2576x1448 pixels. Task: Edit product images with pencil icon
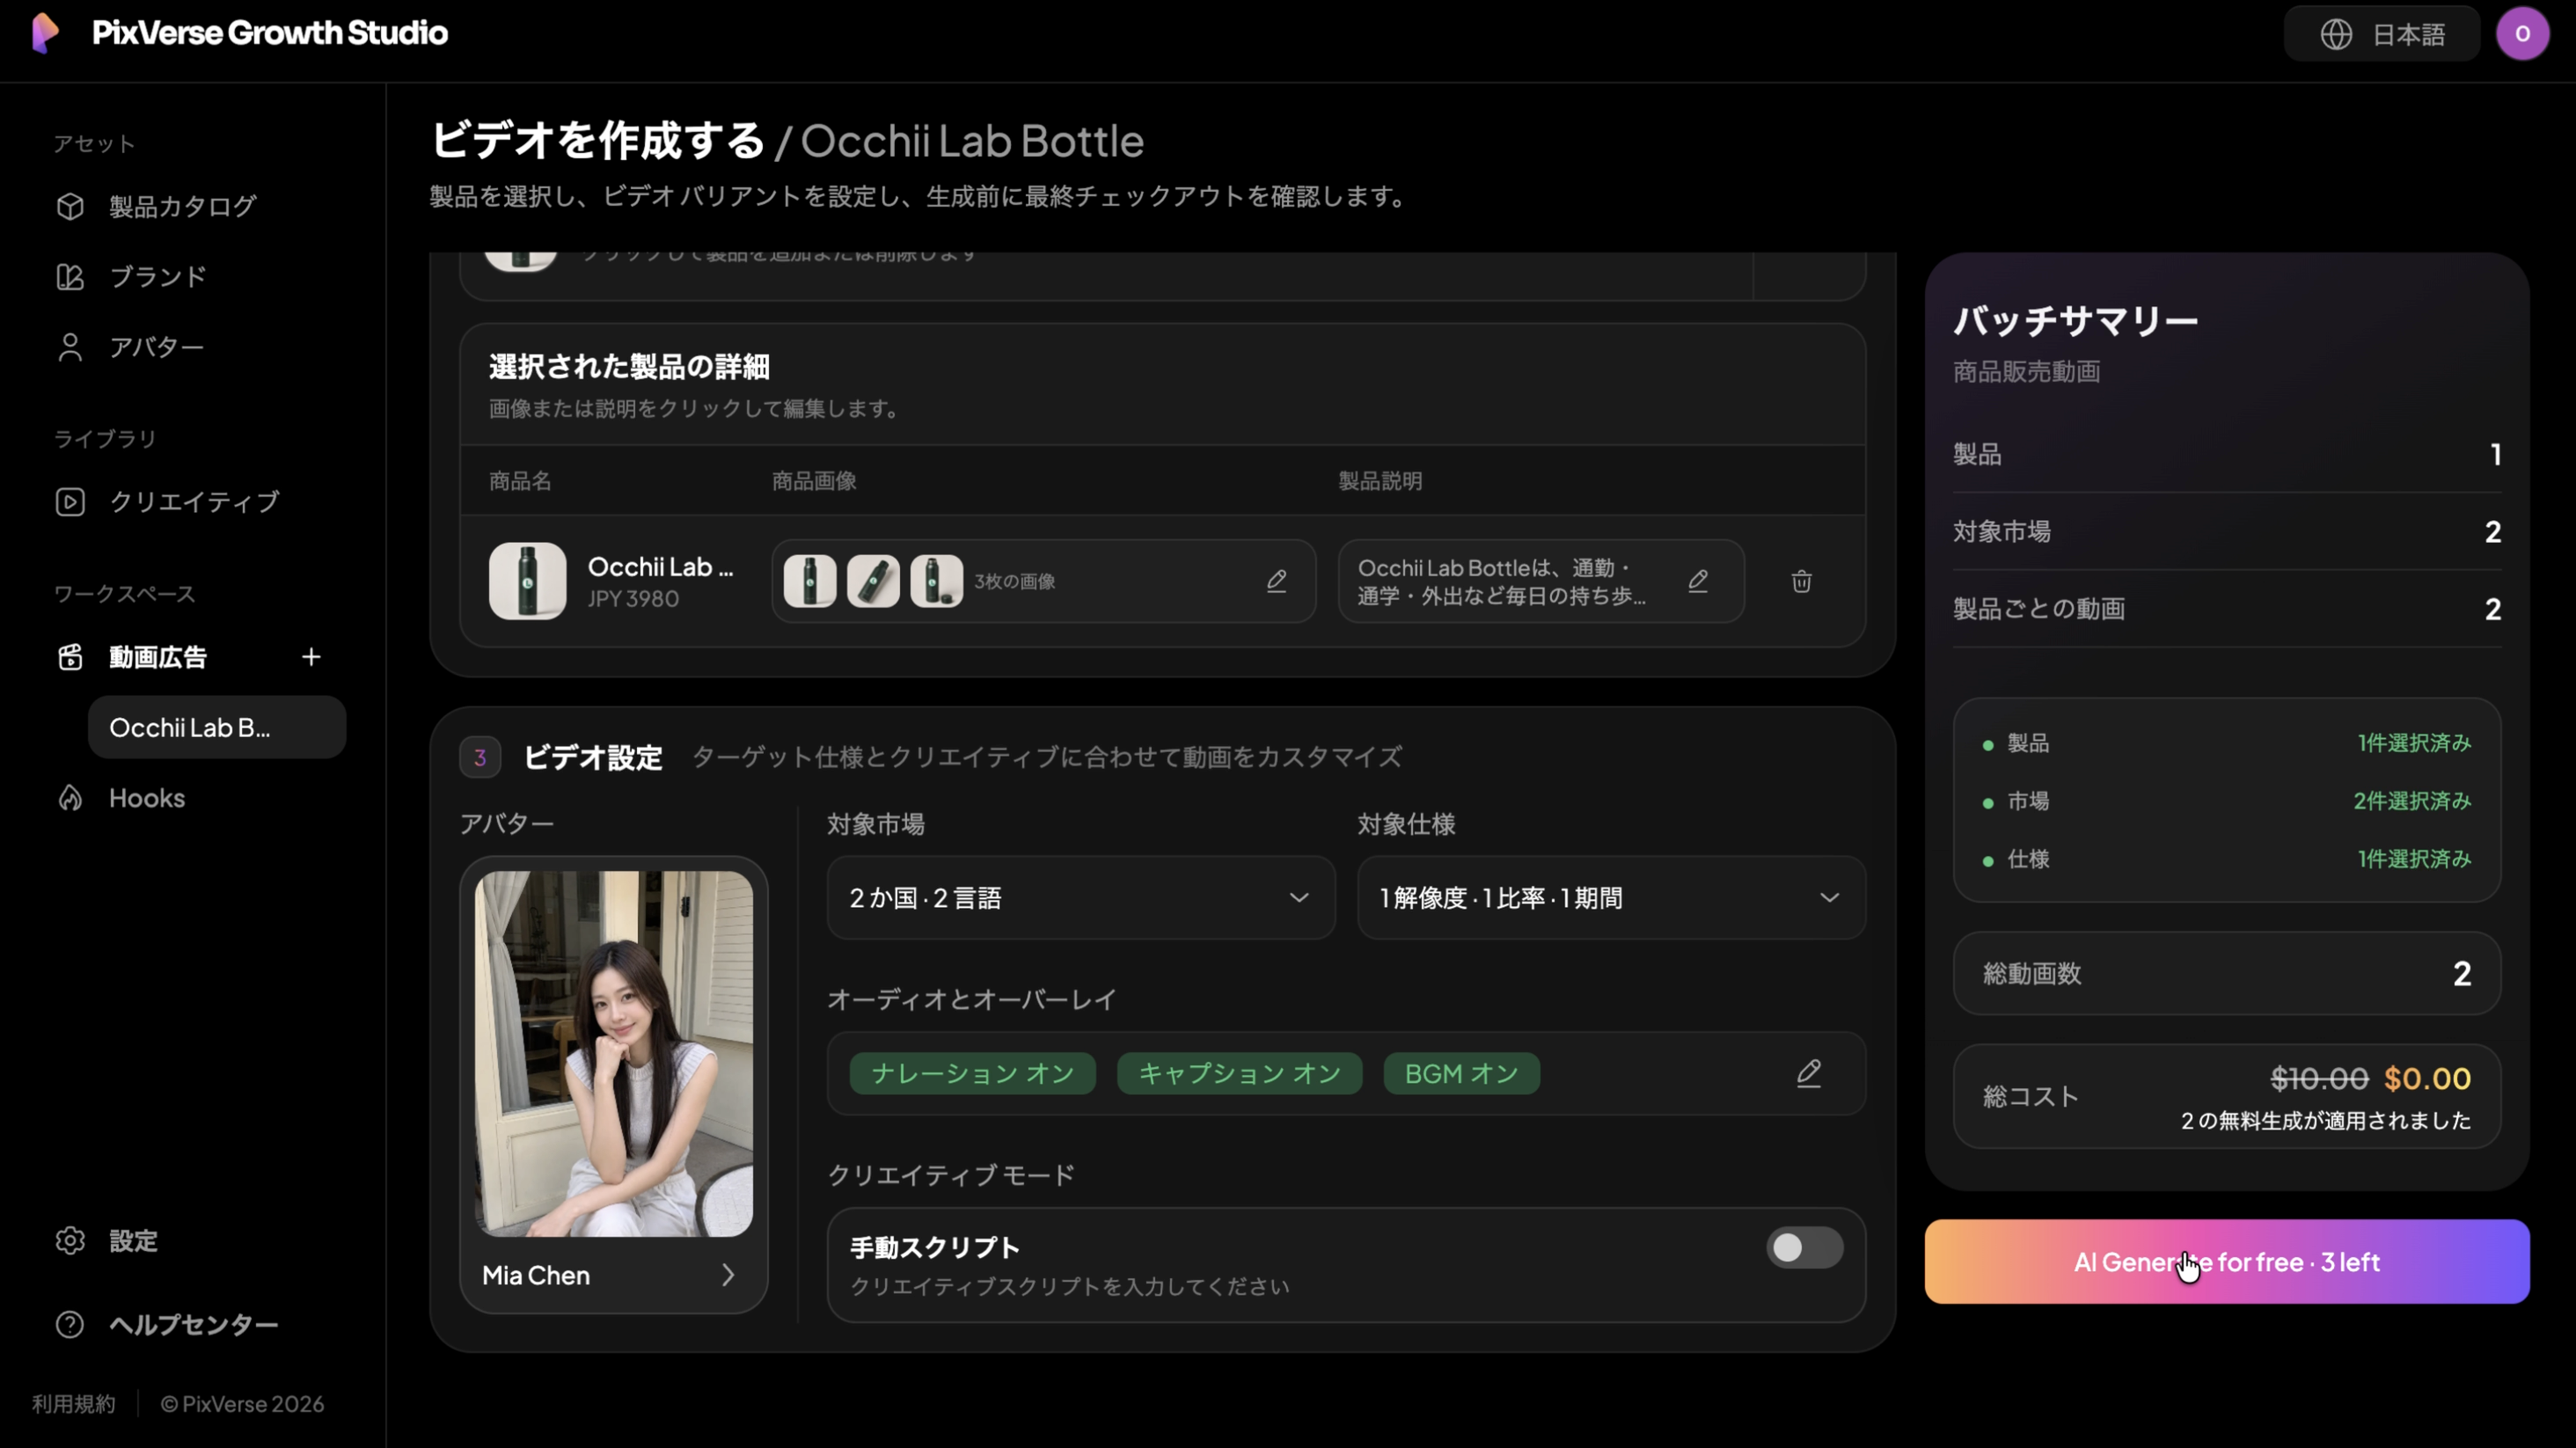pos(1277,581)
